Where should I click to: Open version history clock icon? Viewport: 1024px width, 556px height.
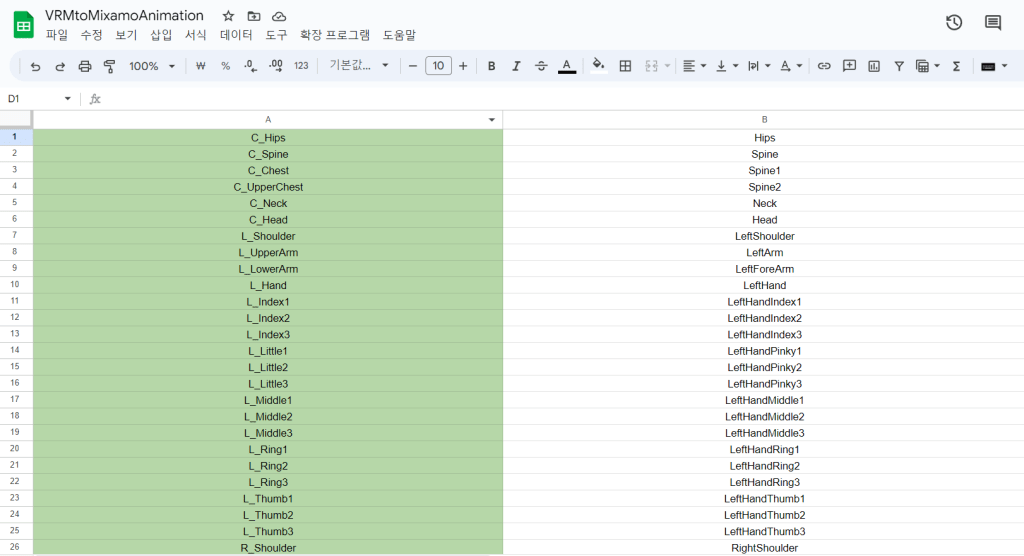[954, 22]
